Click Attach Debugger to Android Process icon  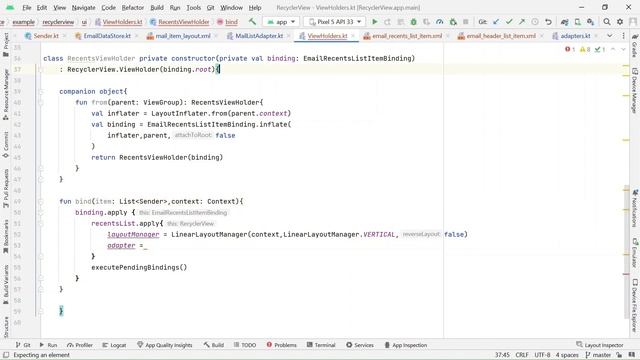pyautogui.click(x=453, y=22)
